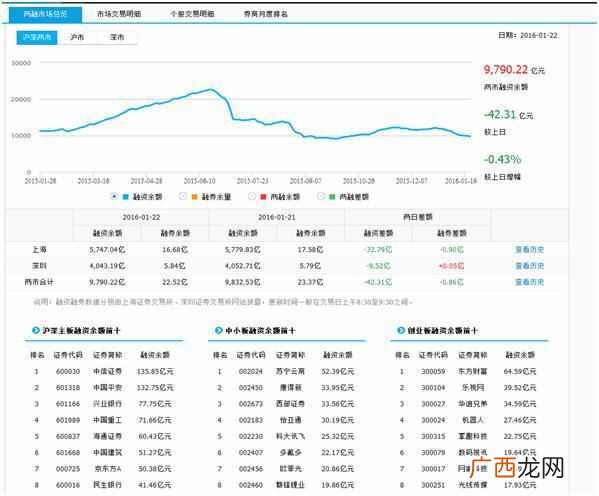Click arrow icon beside 中小板融资余额前十
This screenshot has height=496, width=599.
(219, 331)
